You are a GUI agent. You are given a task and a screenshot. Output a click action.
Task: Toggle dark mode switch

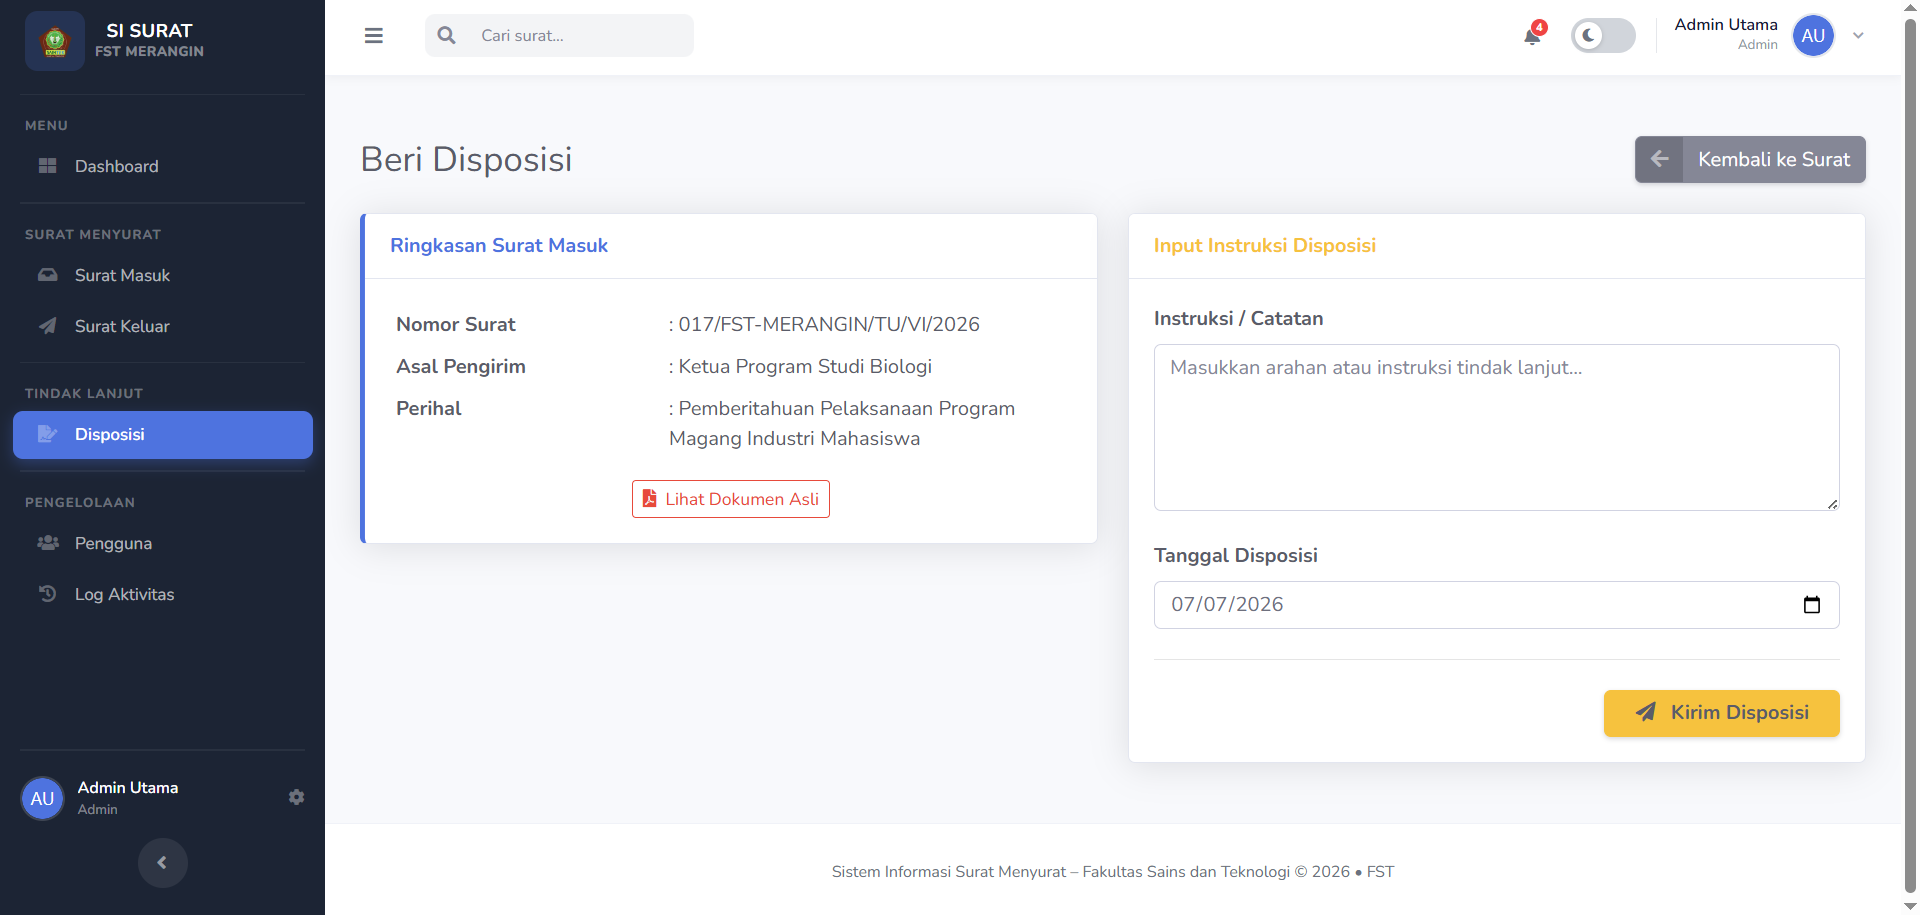(1603, 36)
